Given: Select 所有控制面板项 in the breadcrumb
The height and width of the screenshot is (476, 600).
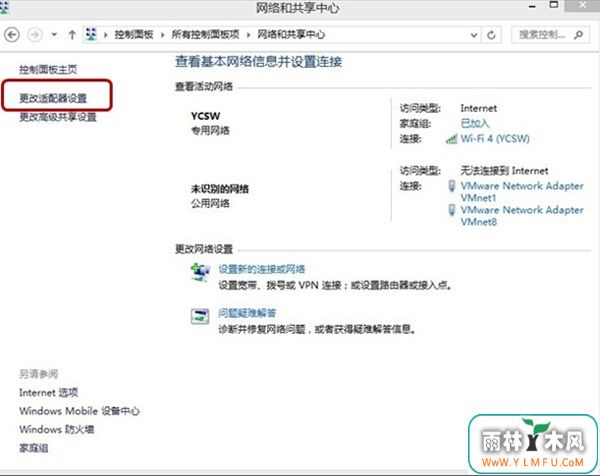Looking at the screenshot, I should (205, 35).
